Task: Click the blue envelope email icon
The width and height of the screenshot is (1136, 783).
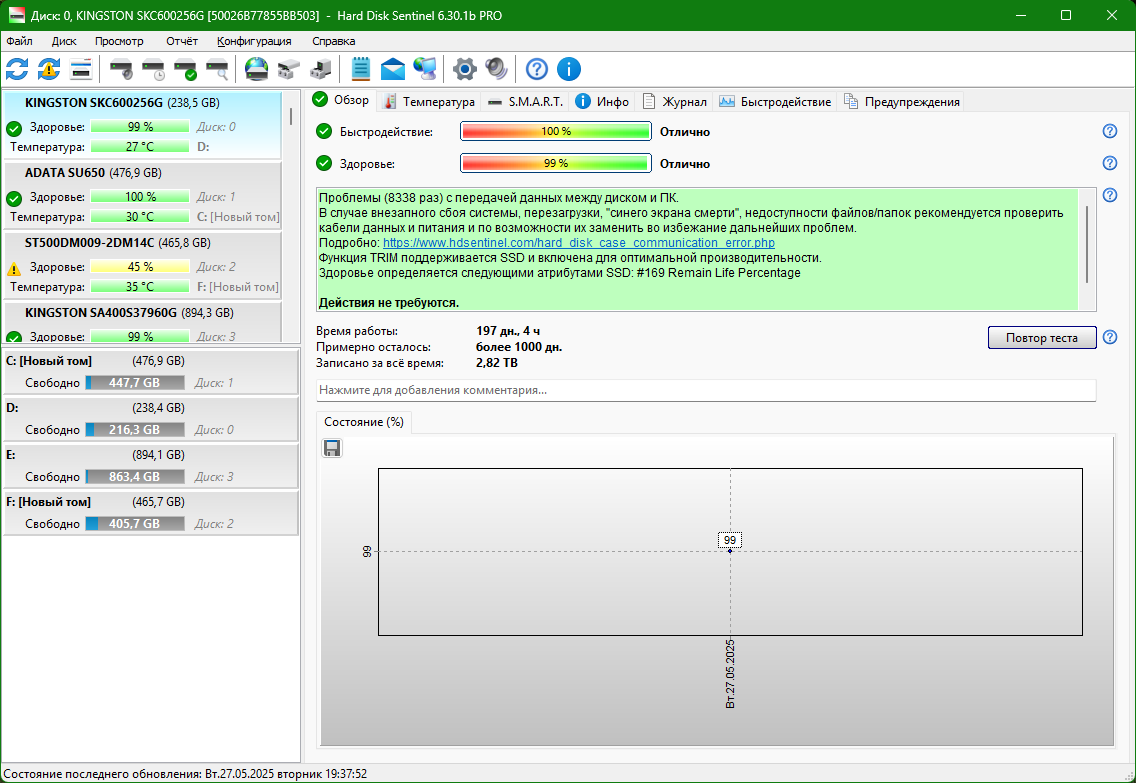Action: pyautogui.click(x=393, y=70)
